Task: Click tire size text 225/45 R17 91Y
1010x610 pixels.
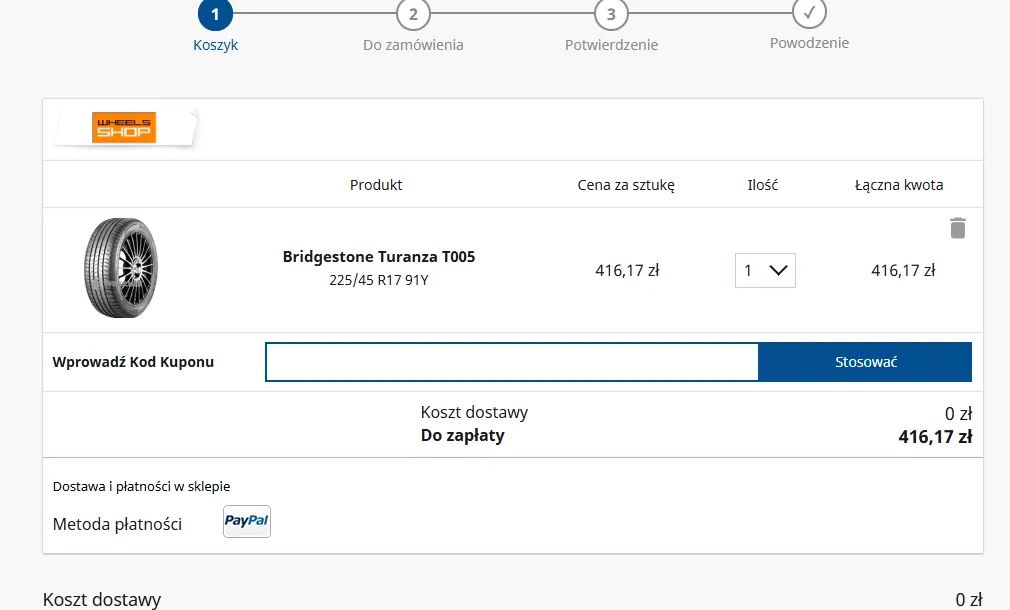Action: point(379,280)
